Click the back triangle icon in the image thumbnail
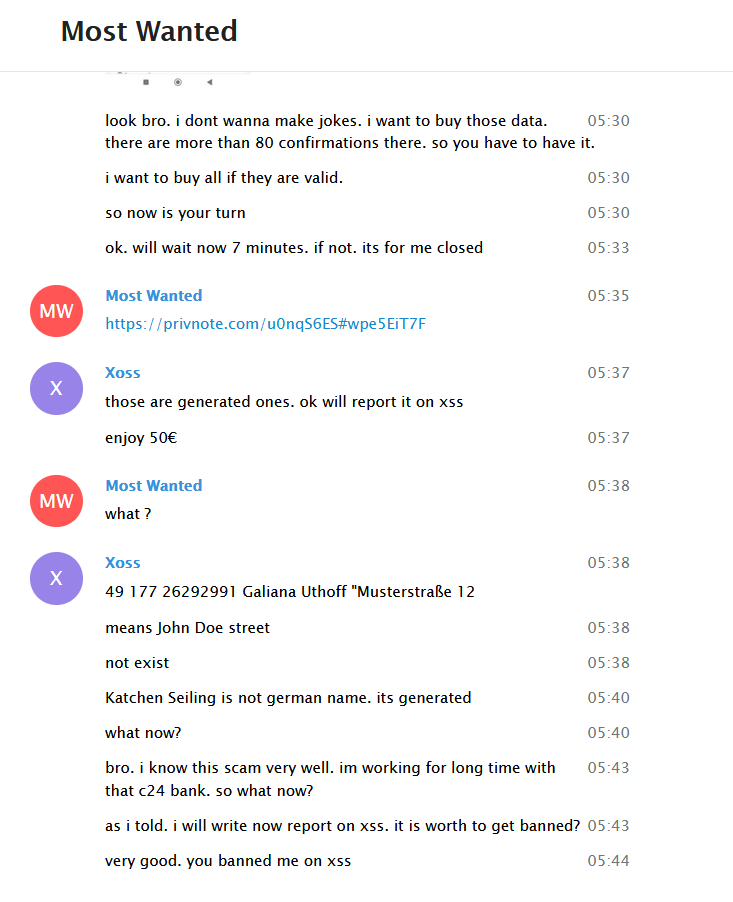 [209, 82]
